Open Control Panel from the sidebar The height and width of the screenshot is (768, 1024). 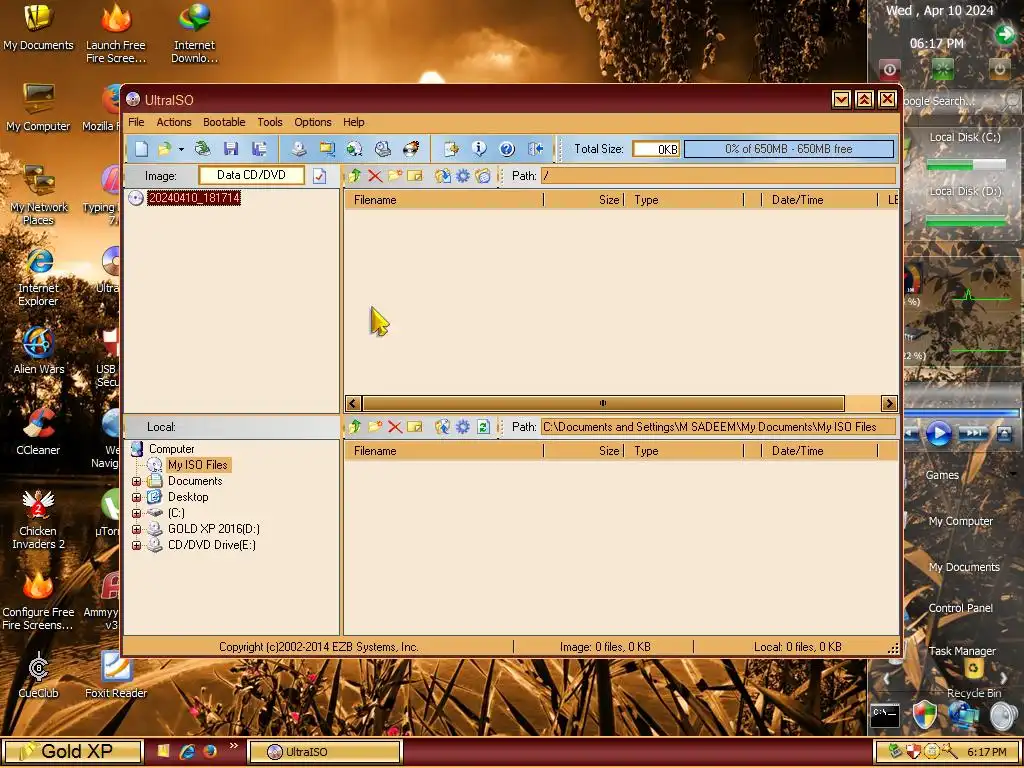pos(961,608)
